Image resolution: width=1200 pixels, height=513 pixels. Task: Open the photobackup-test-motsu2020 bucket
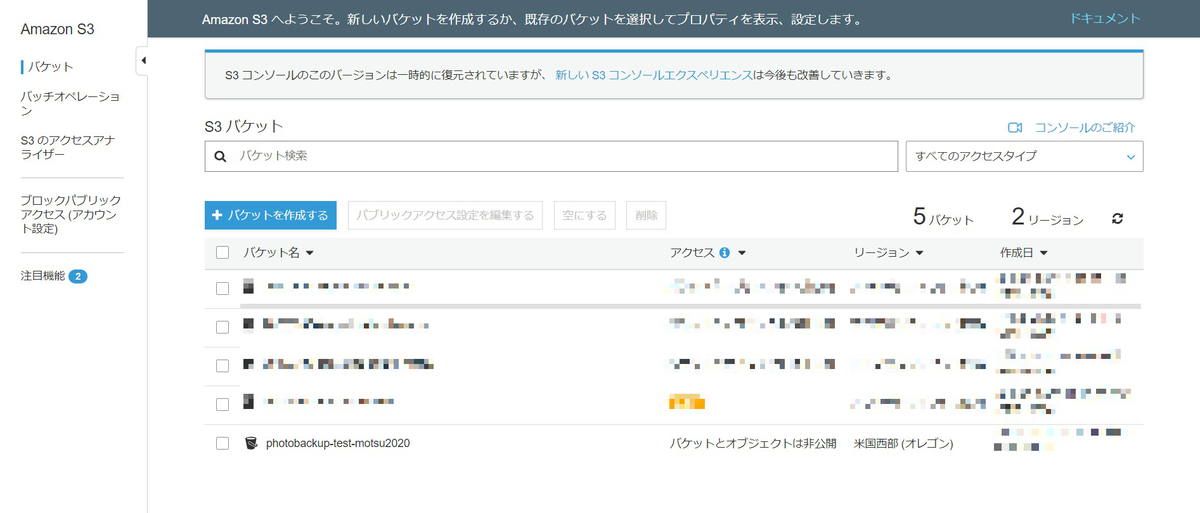click(x=339, y=443)
